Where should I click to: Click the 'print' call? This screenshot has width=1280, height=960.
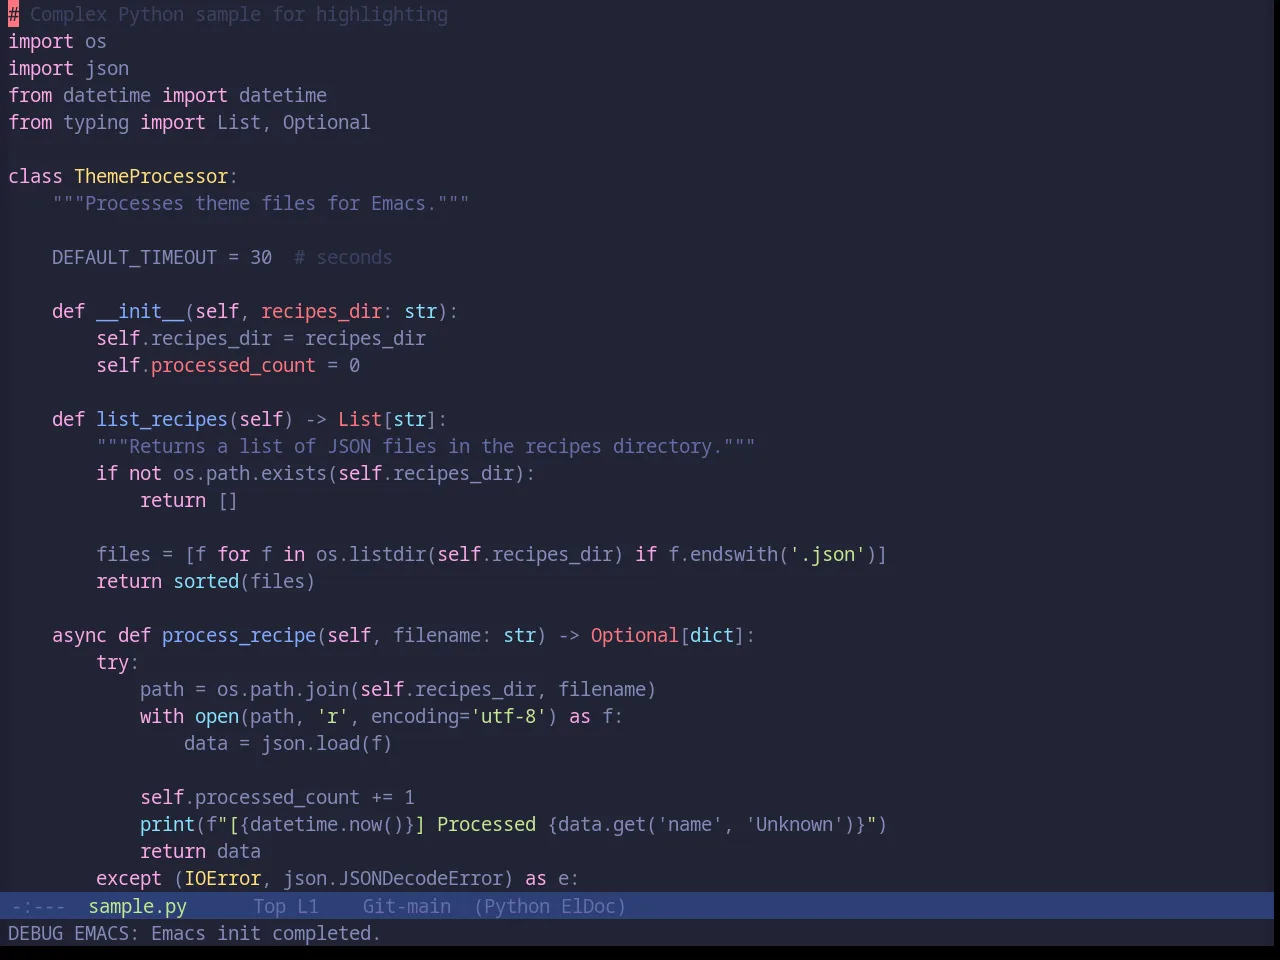coord(167,824)
